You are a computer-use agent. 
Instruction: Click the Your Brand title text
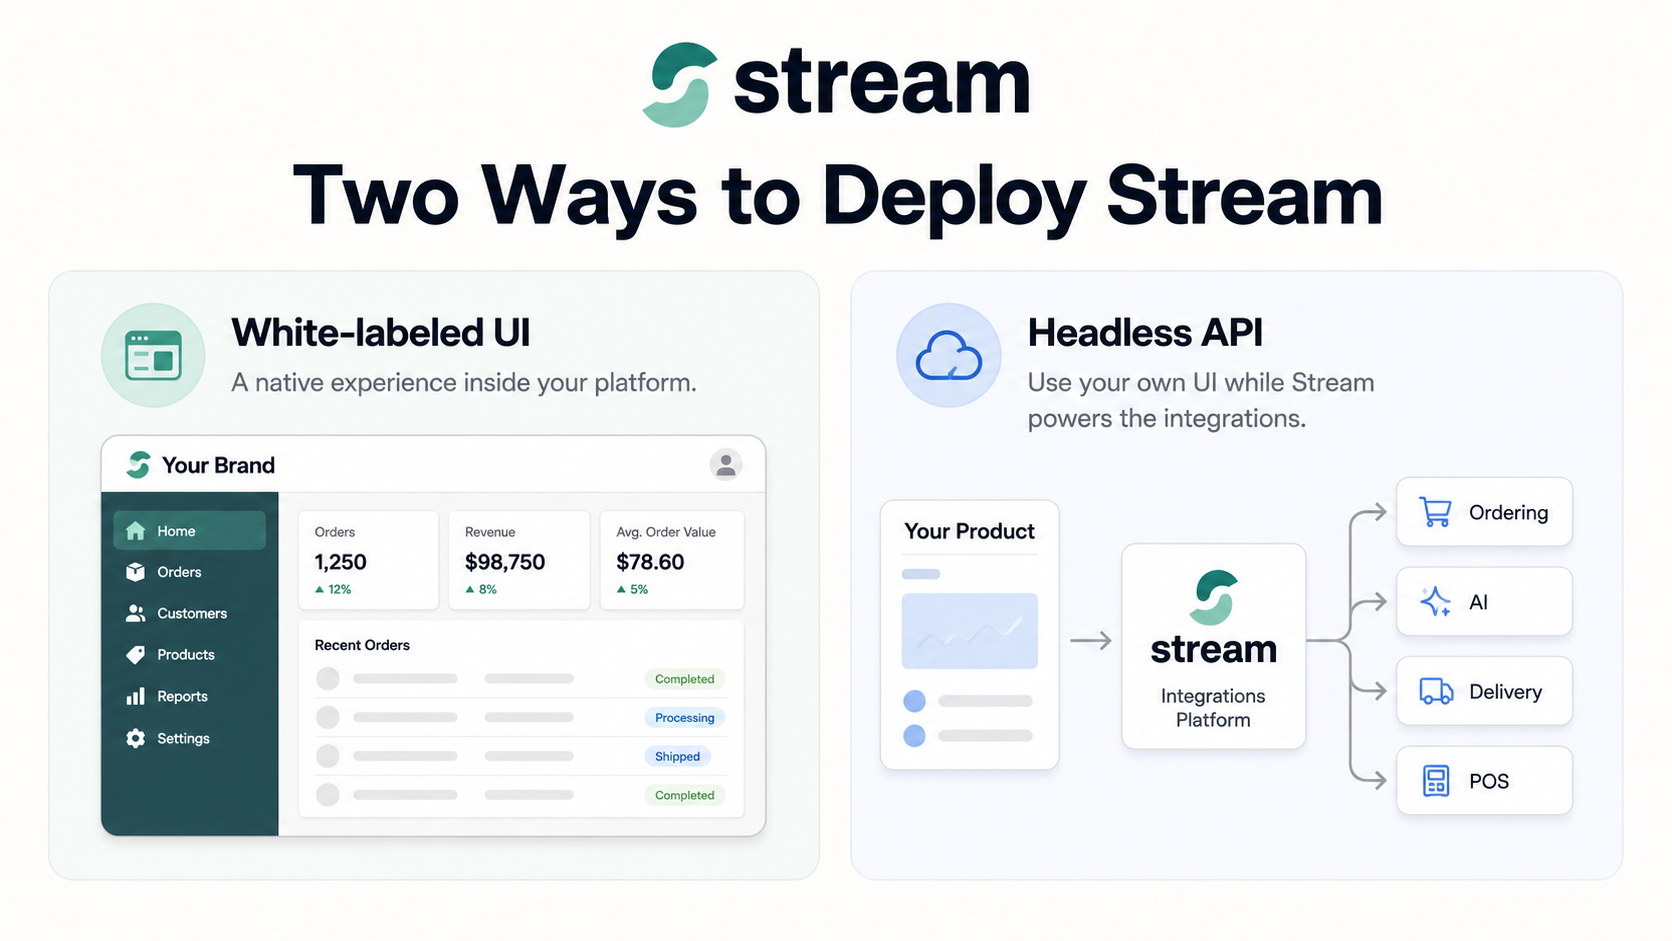219,465
